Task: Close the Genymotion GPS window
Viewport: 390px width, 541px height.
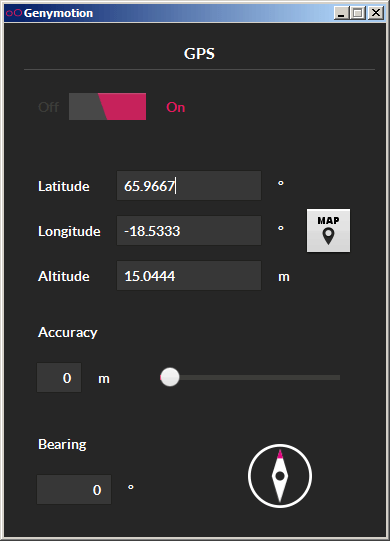Action: click(376, 13)
